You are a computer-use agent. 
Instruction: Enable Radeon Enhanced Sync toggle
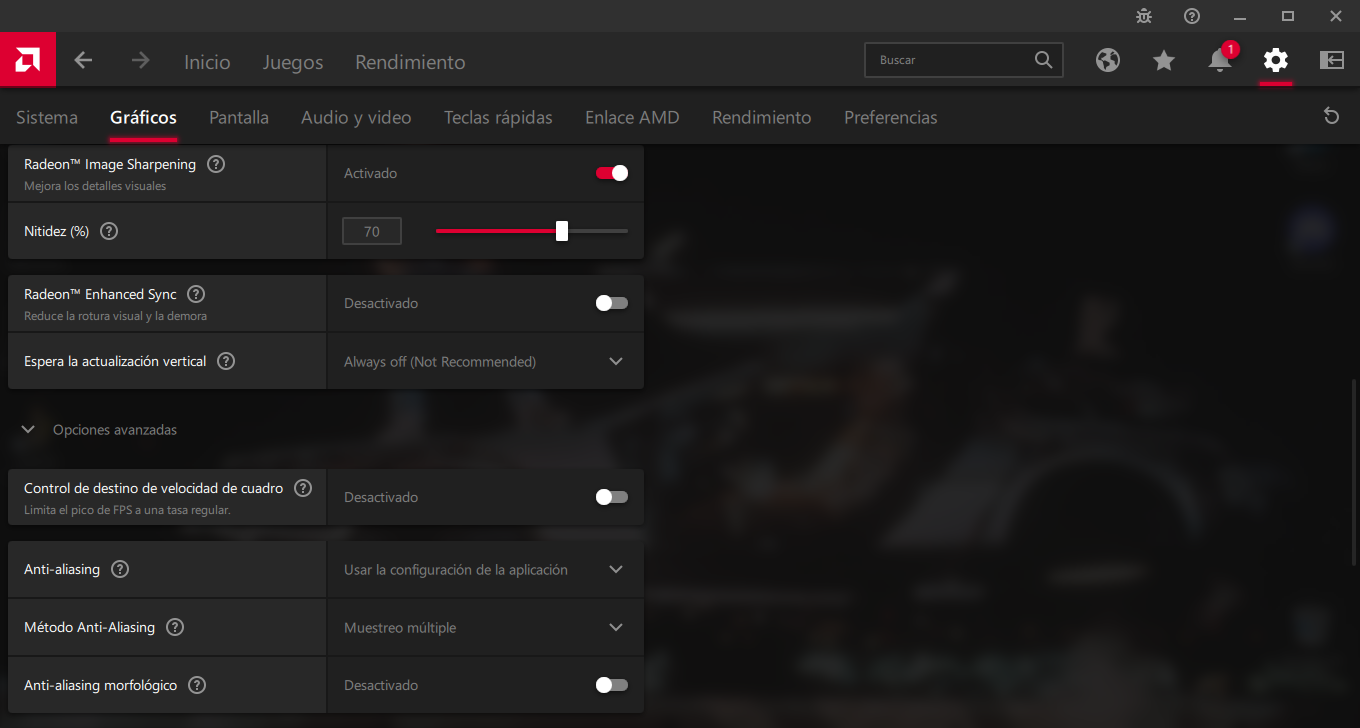pyautogui.click(x=612, y=303)
